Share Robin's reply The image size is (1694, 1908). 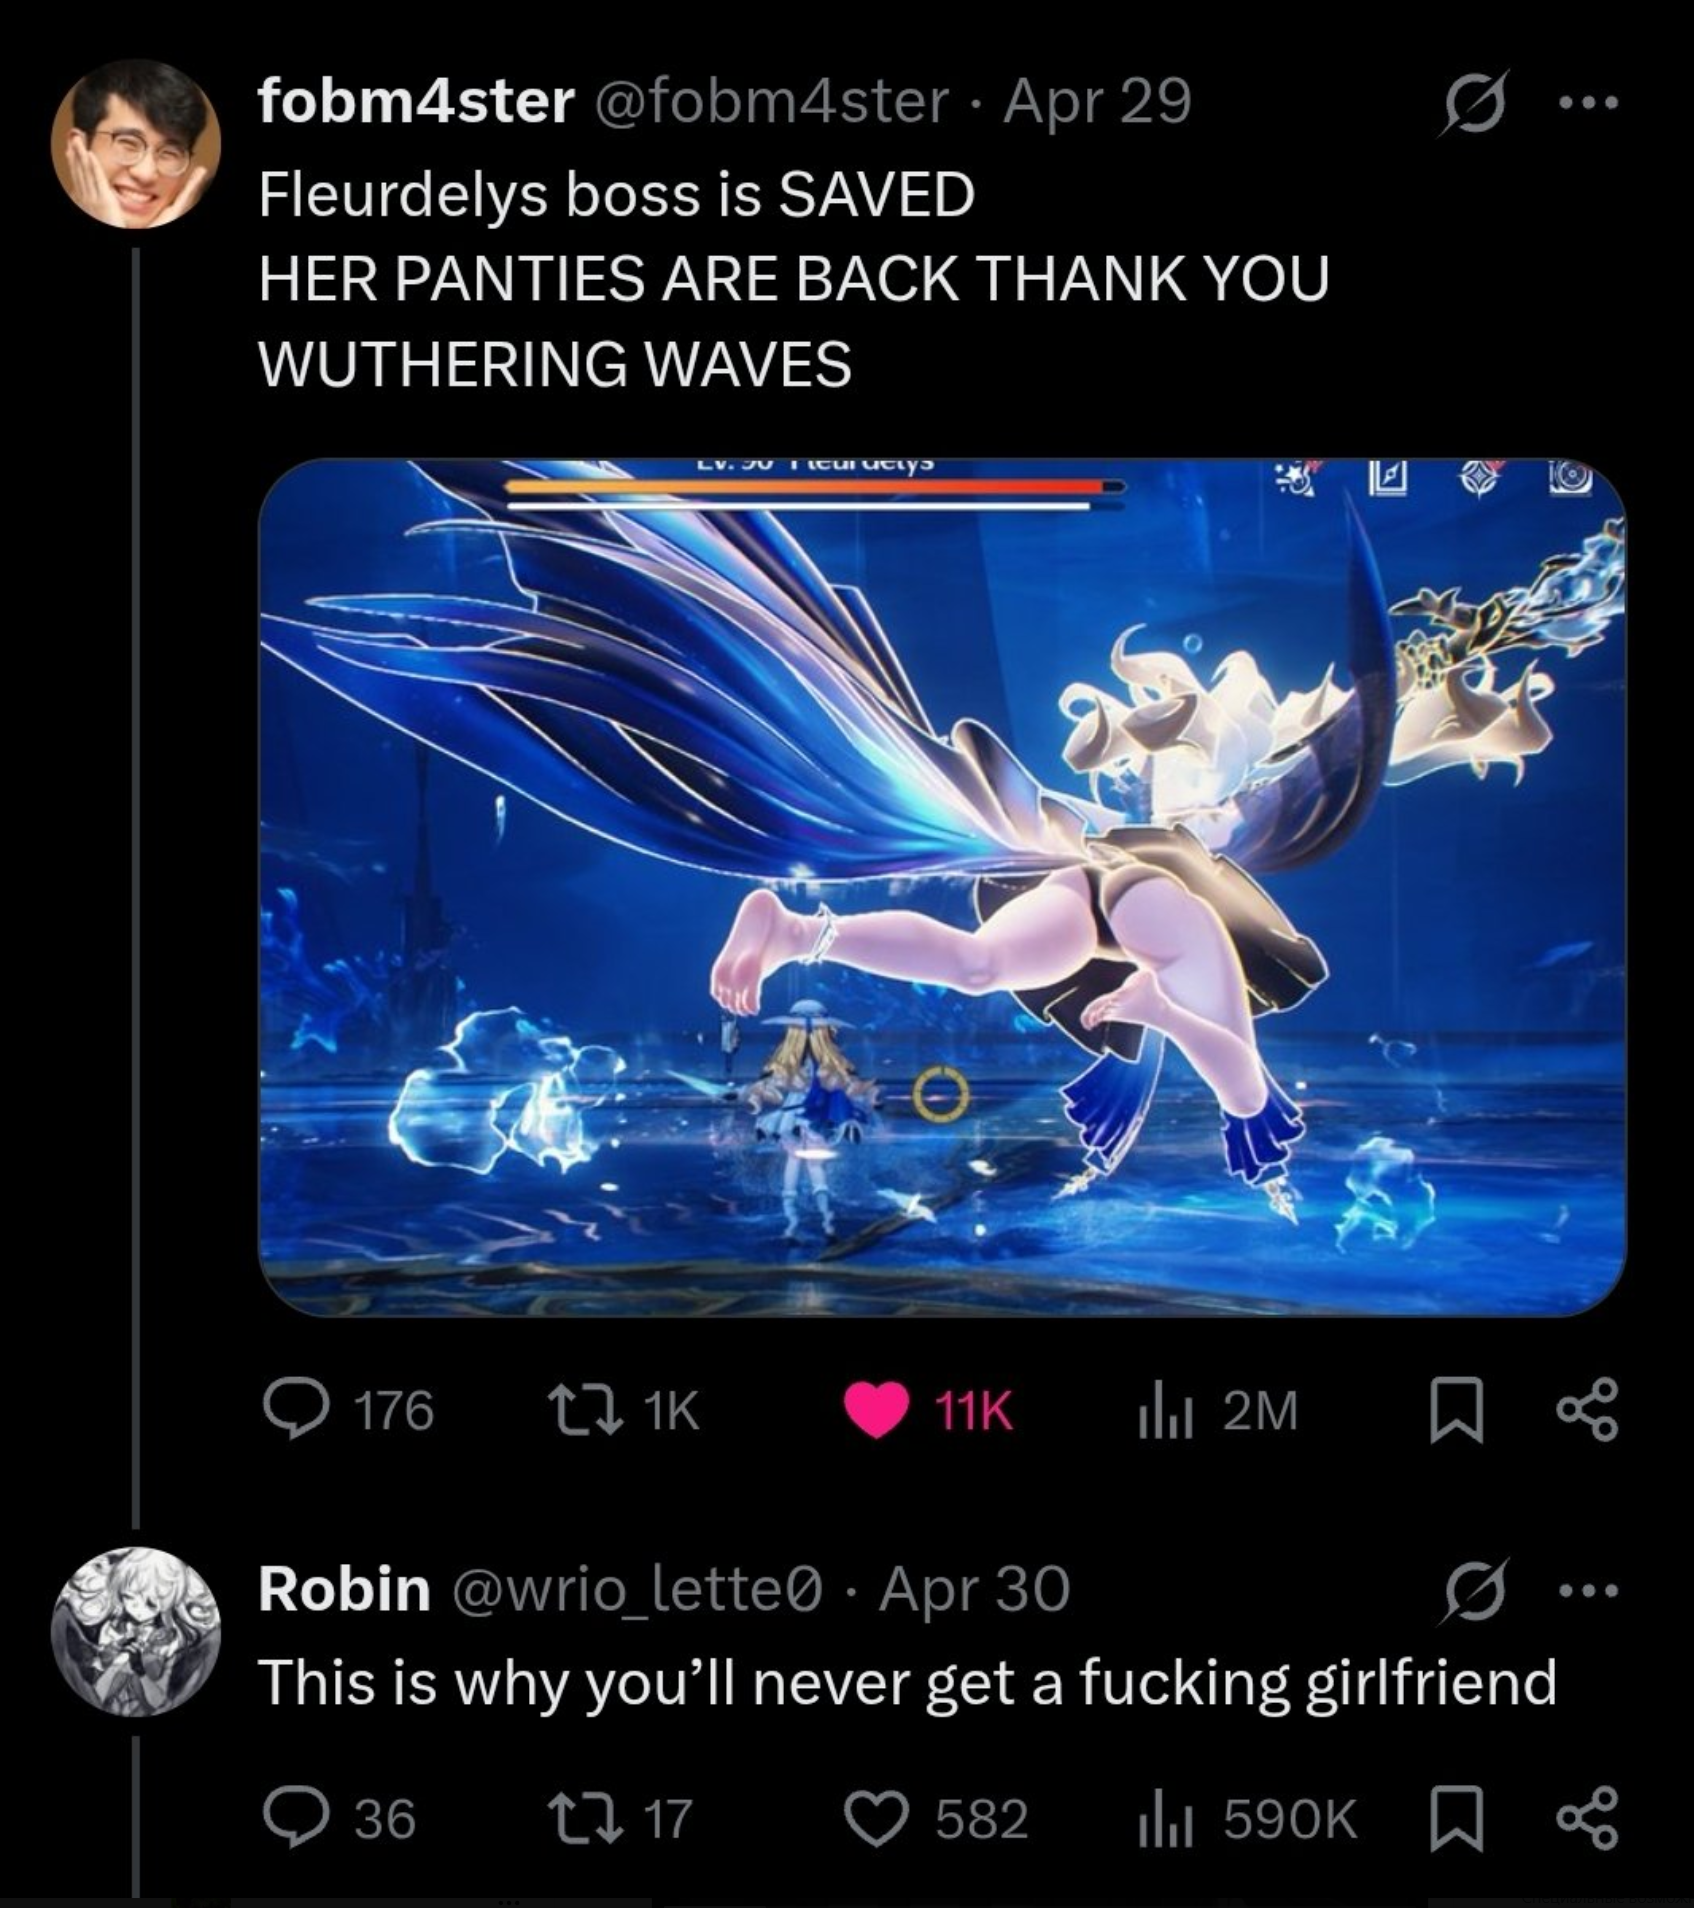click(x=1586, y=1818)
